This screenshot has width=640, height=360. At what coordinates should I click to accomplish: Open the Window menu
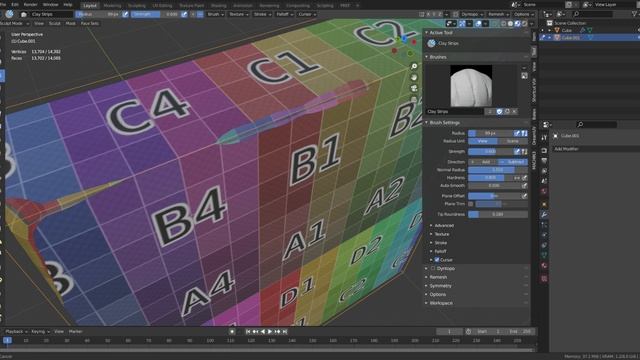pyautogui.click(x=51, y=4)
